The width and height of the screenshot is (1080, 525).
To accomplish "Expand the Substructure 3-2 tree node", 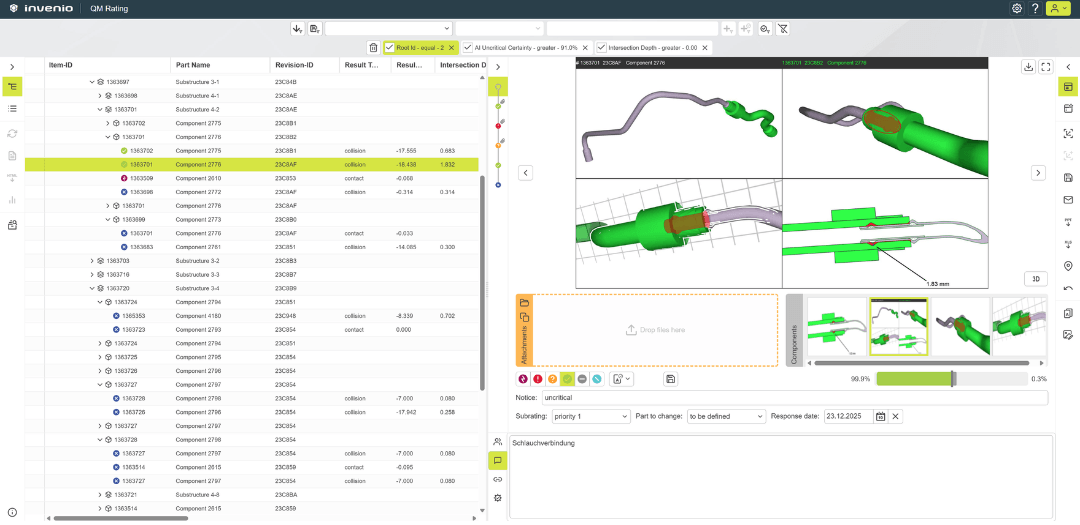I will tap(92, 260).
